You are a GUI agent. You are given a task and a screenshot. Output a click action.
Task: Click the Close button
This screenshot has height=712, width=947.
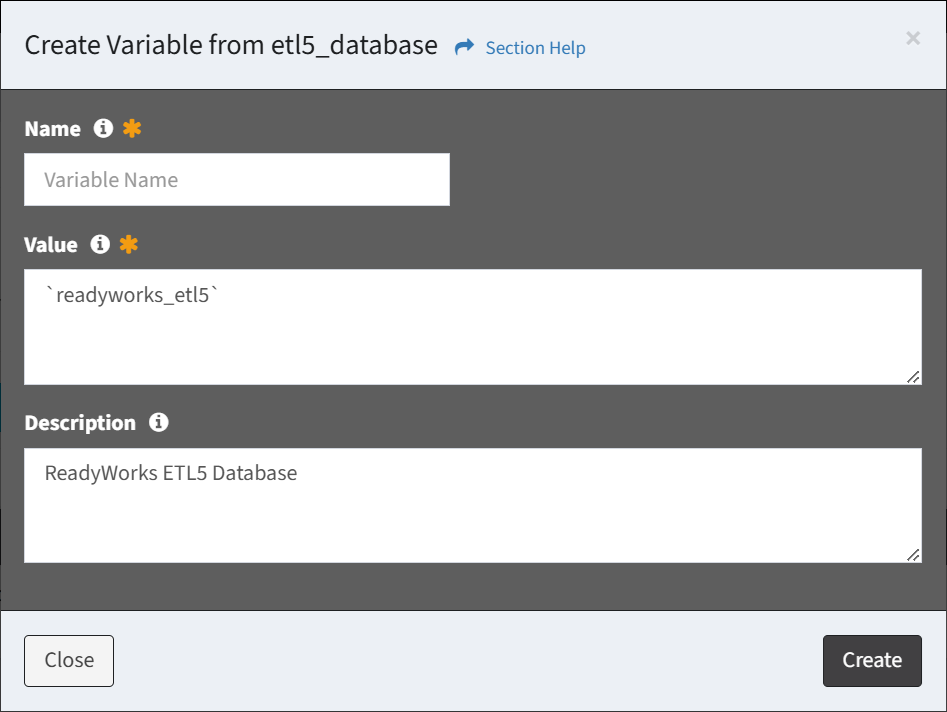tap(69, 661)
